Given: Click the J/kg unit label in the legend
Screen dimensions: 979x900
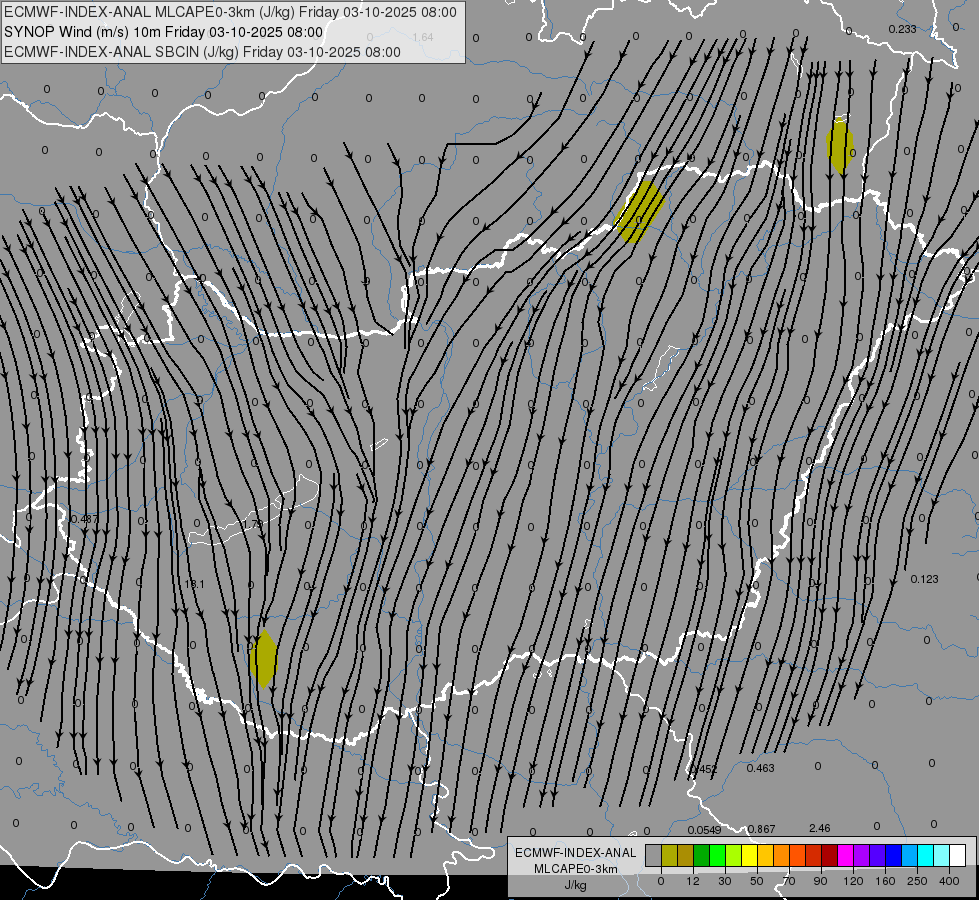Looking at the screenshot, I should [575, 885].
